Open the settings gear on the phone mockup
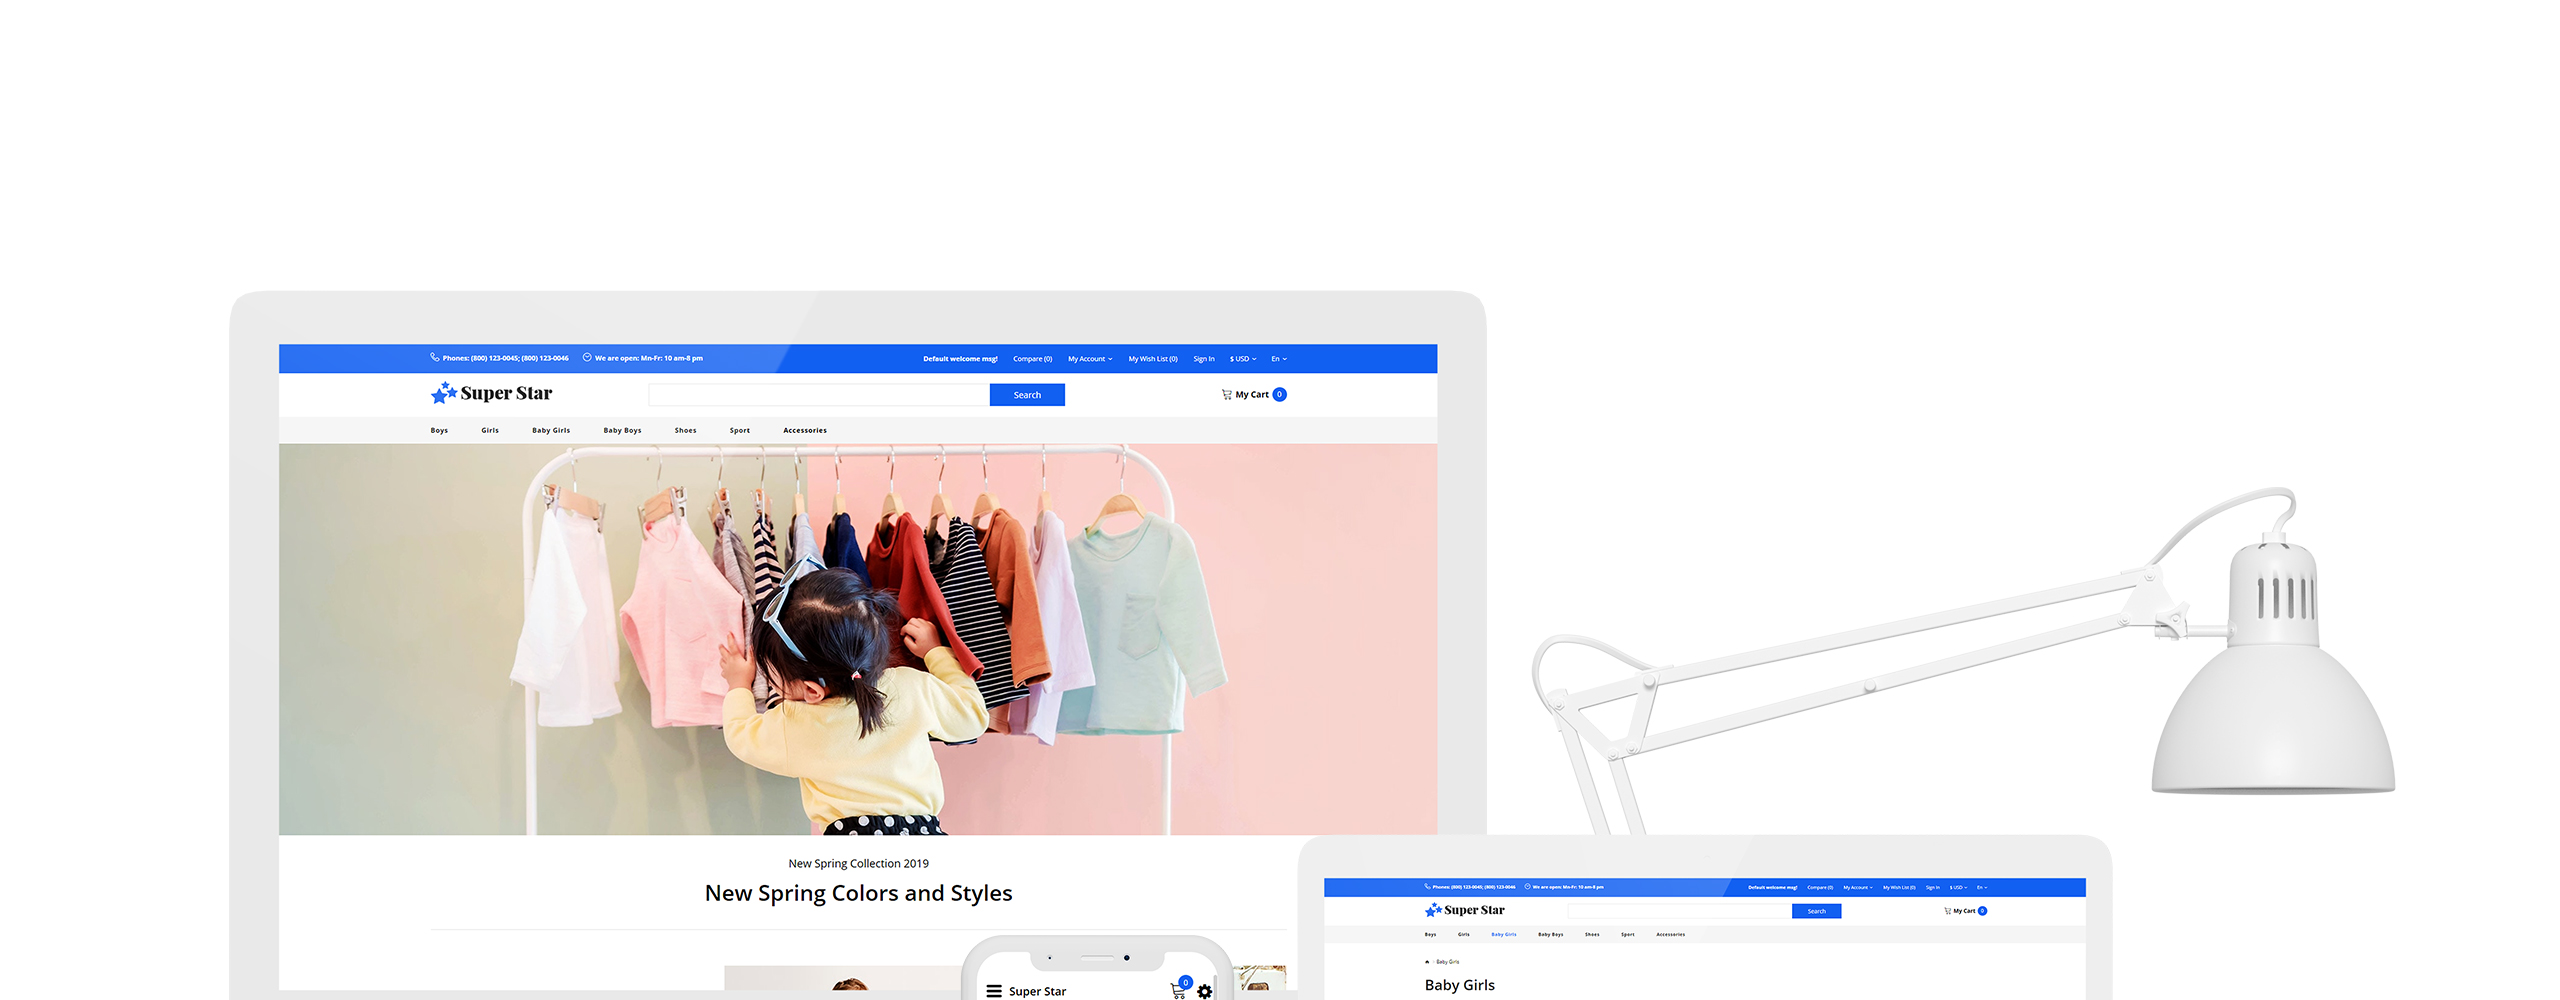This screenshot has width=2560, height=1000. [1204, 992]
